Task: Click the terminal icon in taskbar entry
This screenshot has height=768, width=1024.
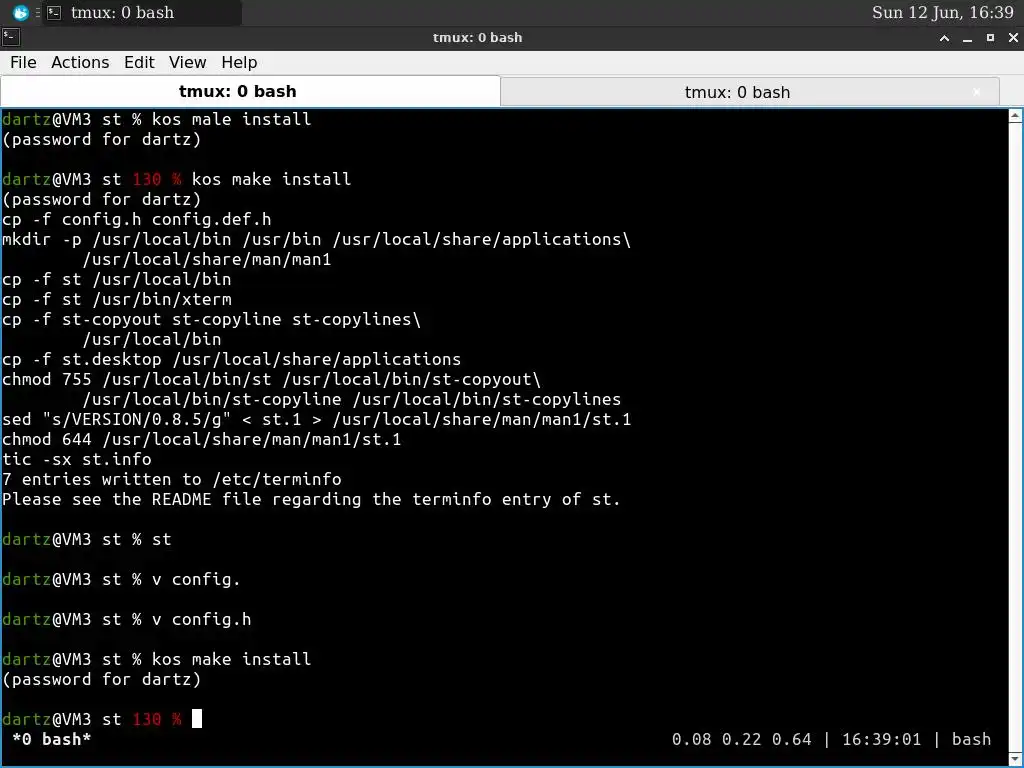Action: tap(54, 12)
